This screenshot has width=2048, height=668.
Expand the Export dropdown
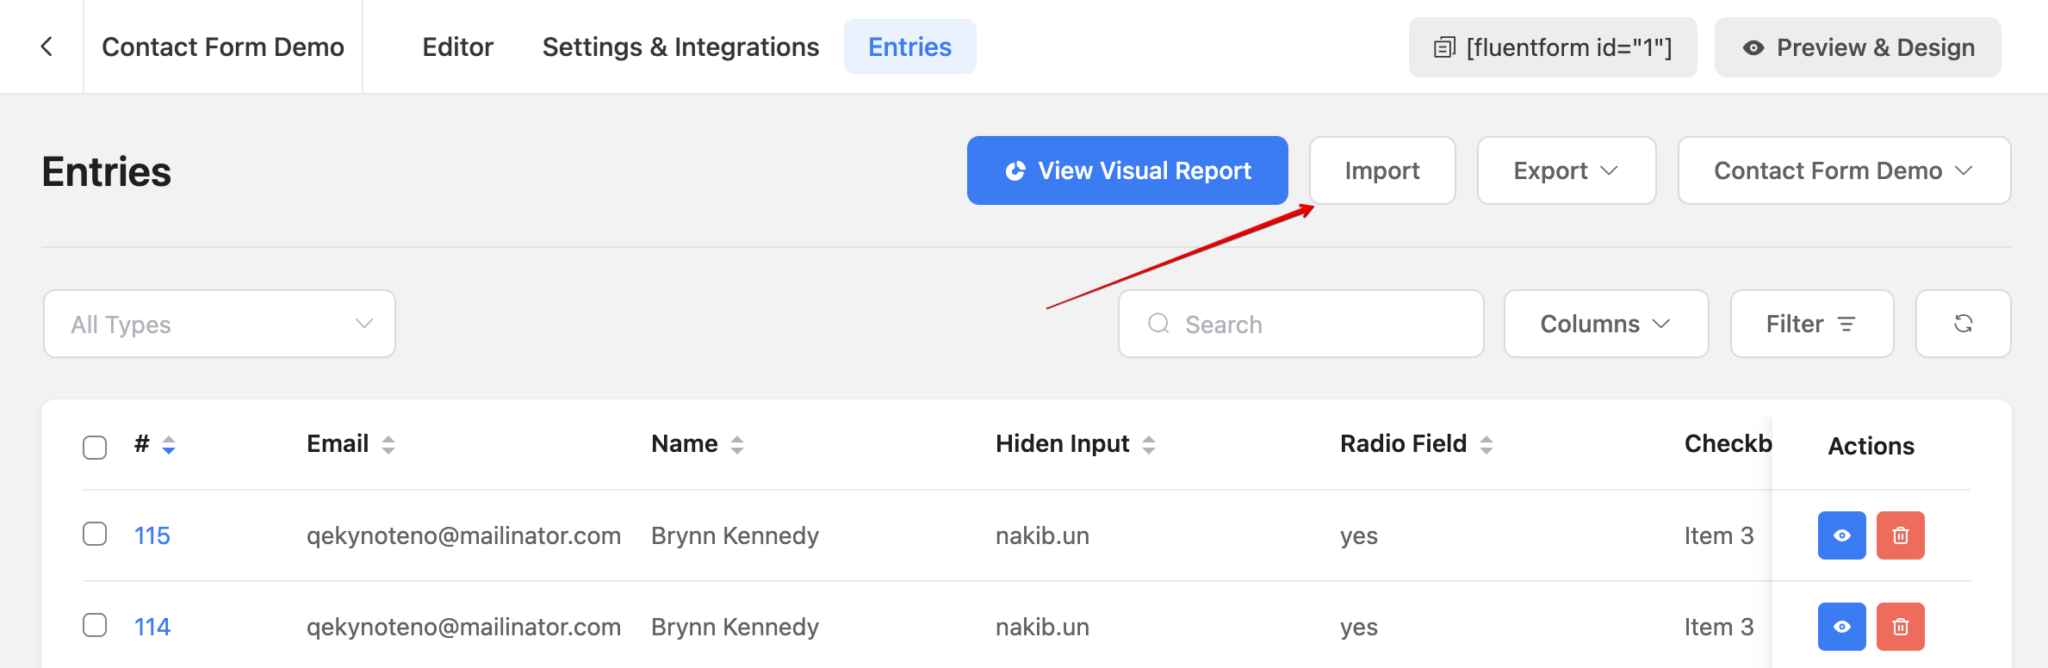(1566, 171)
